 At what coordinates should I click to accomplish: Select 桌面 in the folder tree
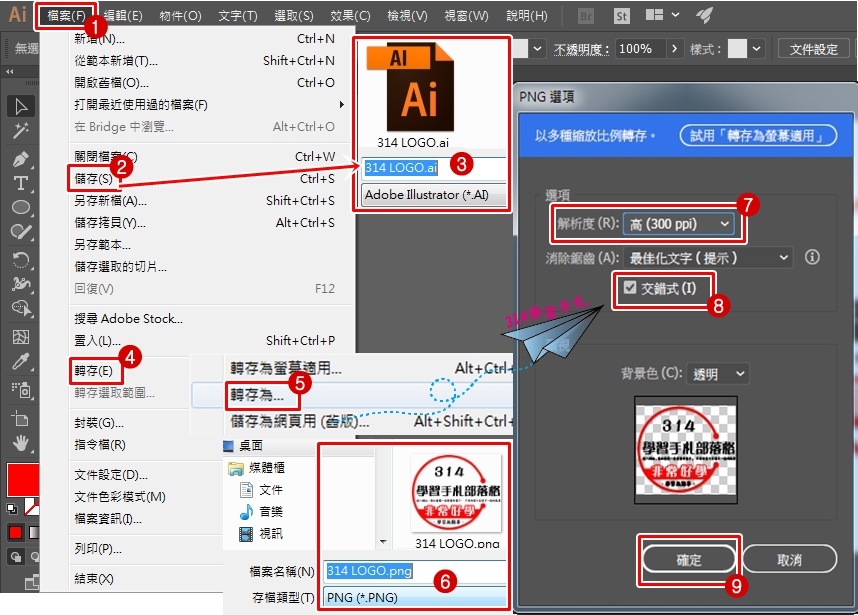pyautogui.click(x=244, y=445)
